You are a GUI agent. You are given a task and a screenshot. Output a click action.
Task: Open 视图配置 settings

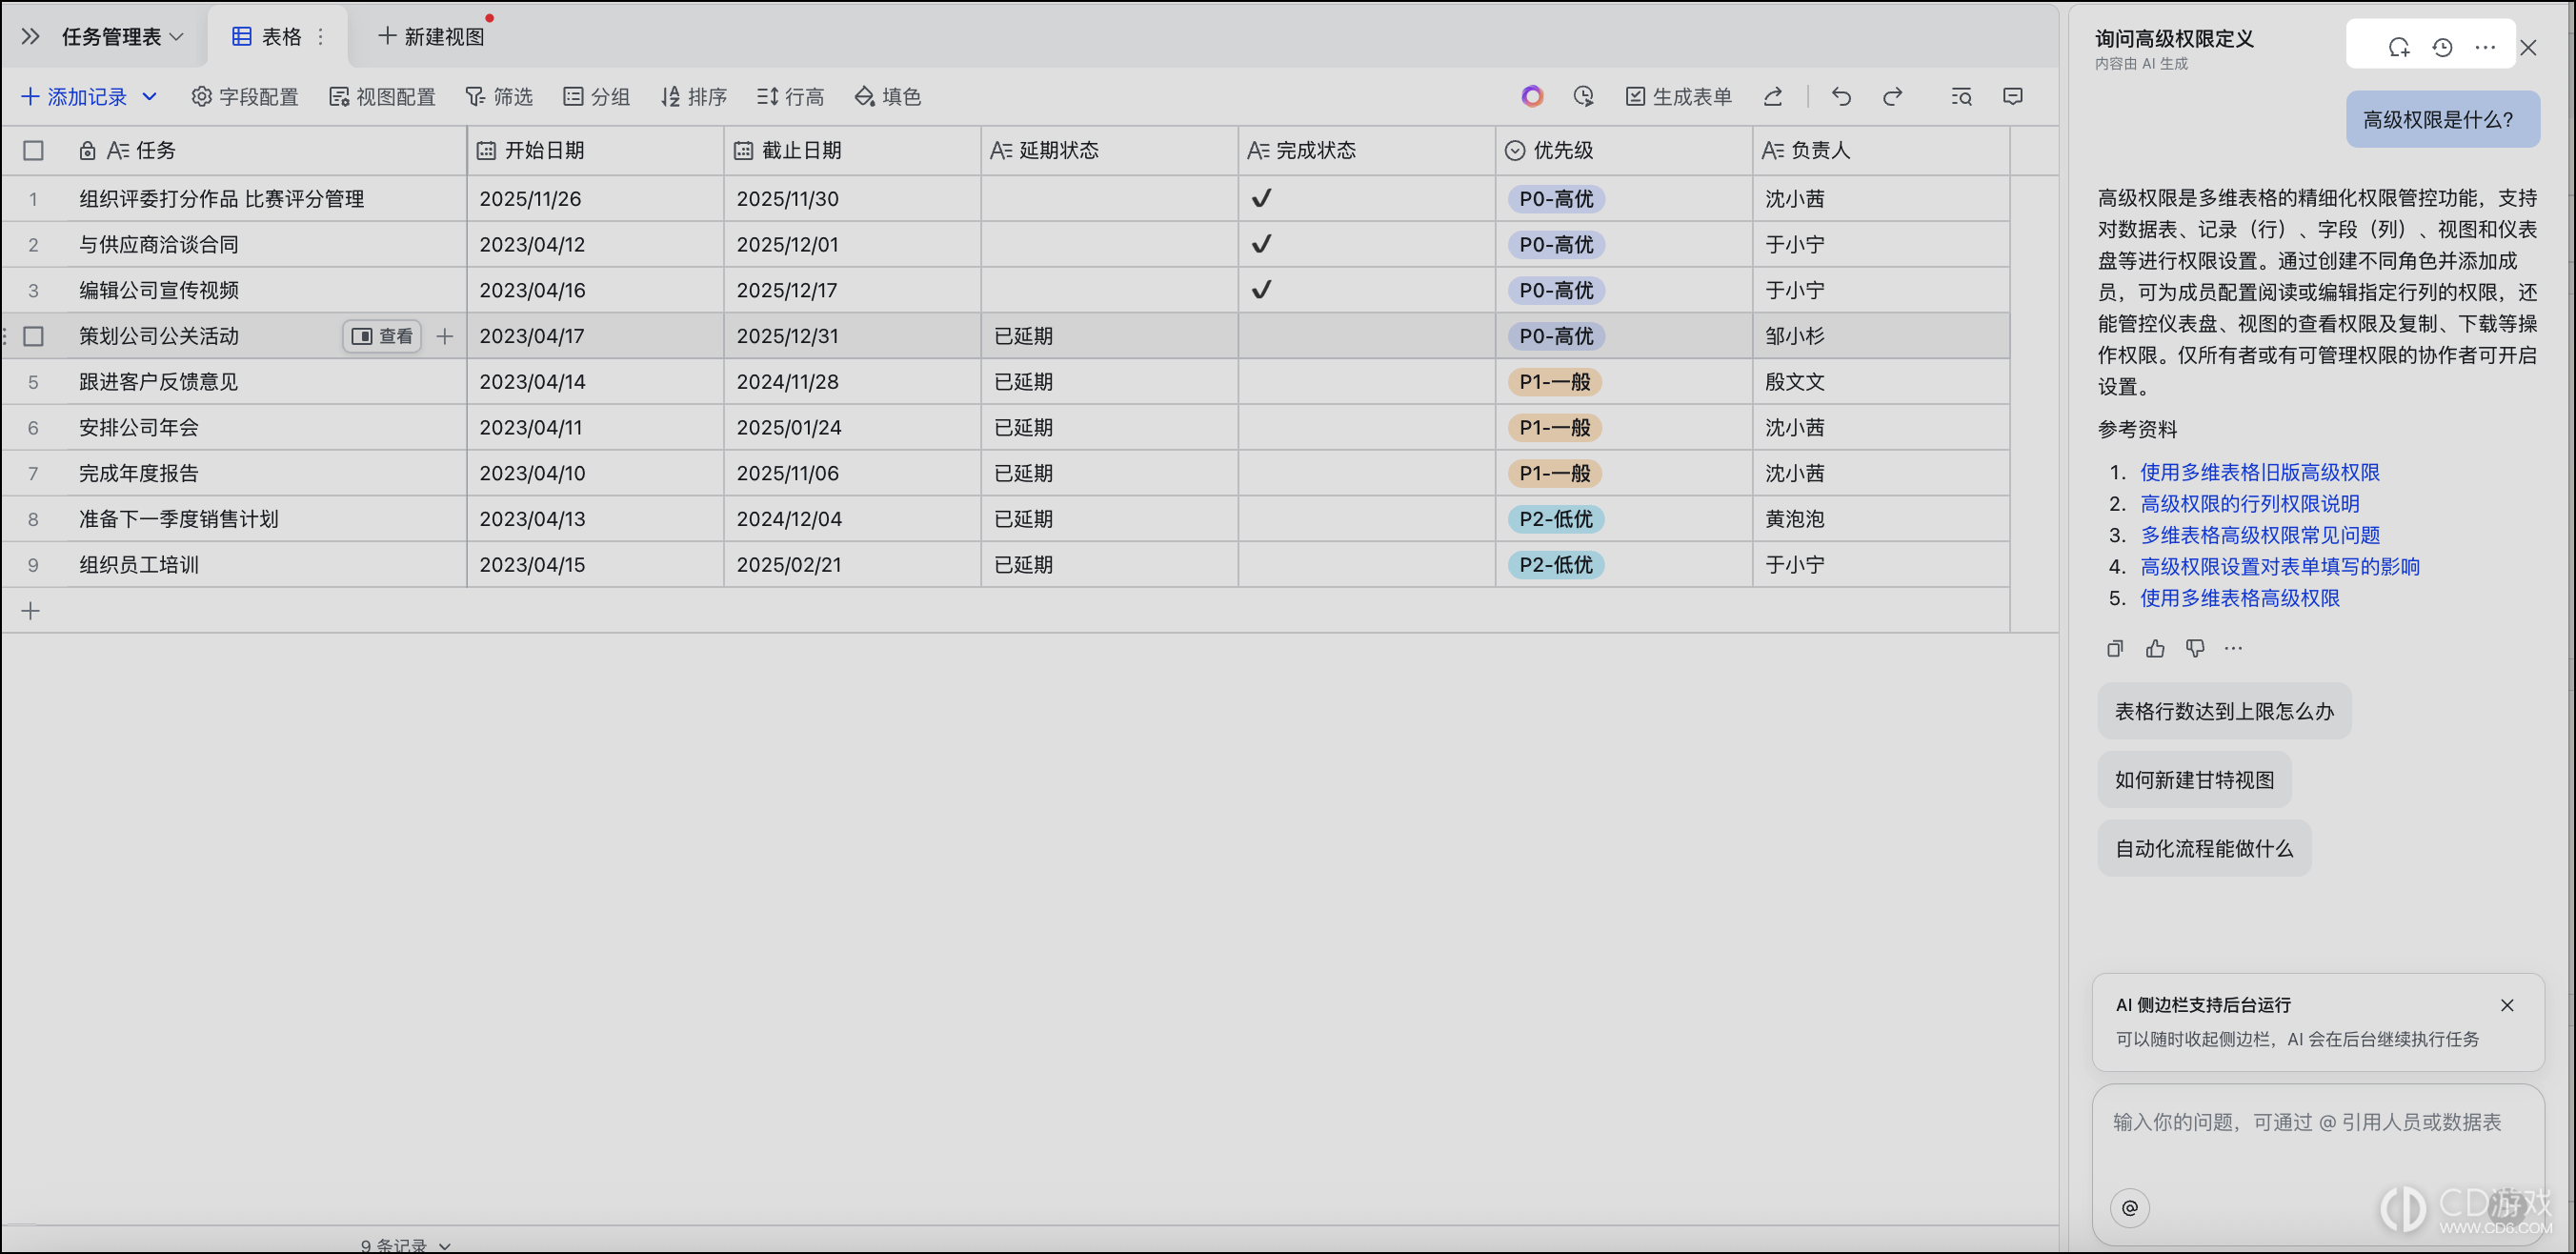[x=382, y=97]
